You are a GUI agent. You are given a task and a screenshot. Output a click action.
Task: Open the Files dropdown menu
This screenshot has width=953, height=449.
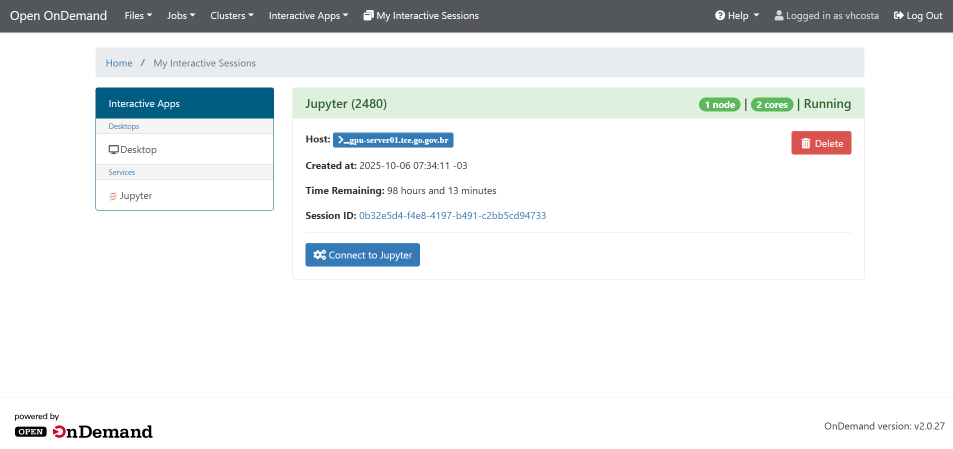click(138, 16)
